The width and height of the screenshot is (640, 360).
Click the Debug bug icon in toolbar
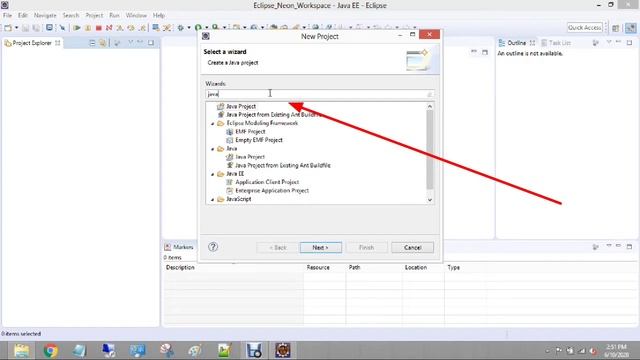click(180, 28)
